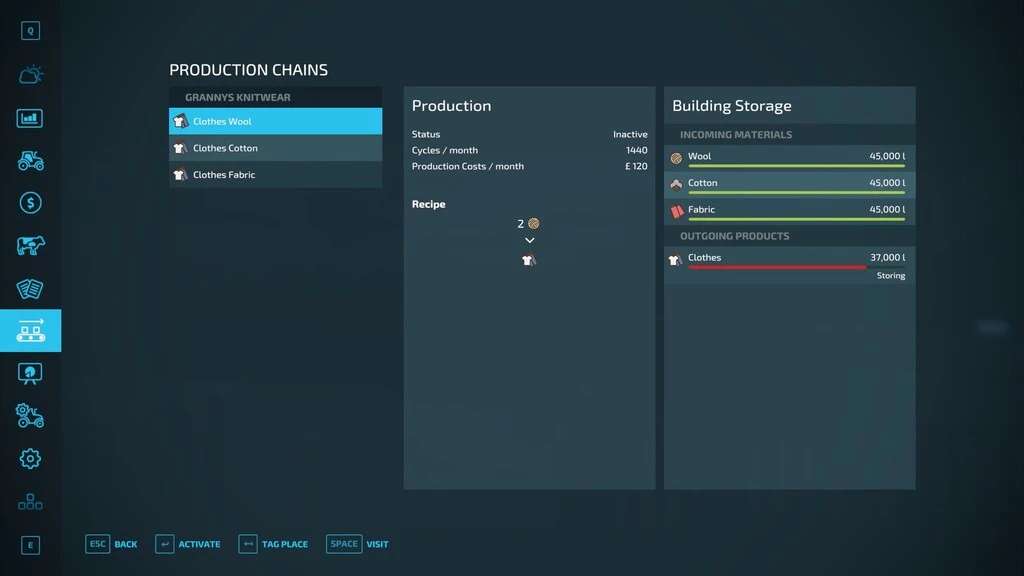Open the help presentation board icon
Image resolution: width=1024 pixels, height=576 pixels.
[x=30, y=373]
